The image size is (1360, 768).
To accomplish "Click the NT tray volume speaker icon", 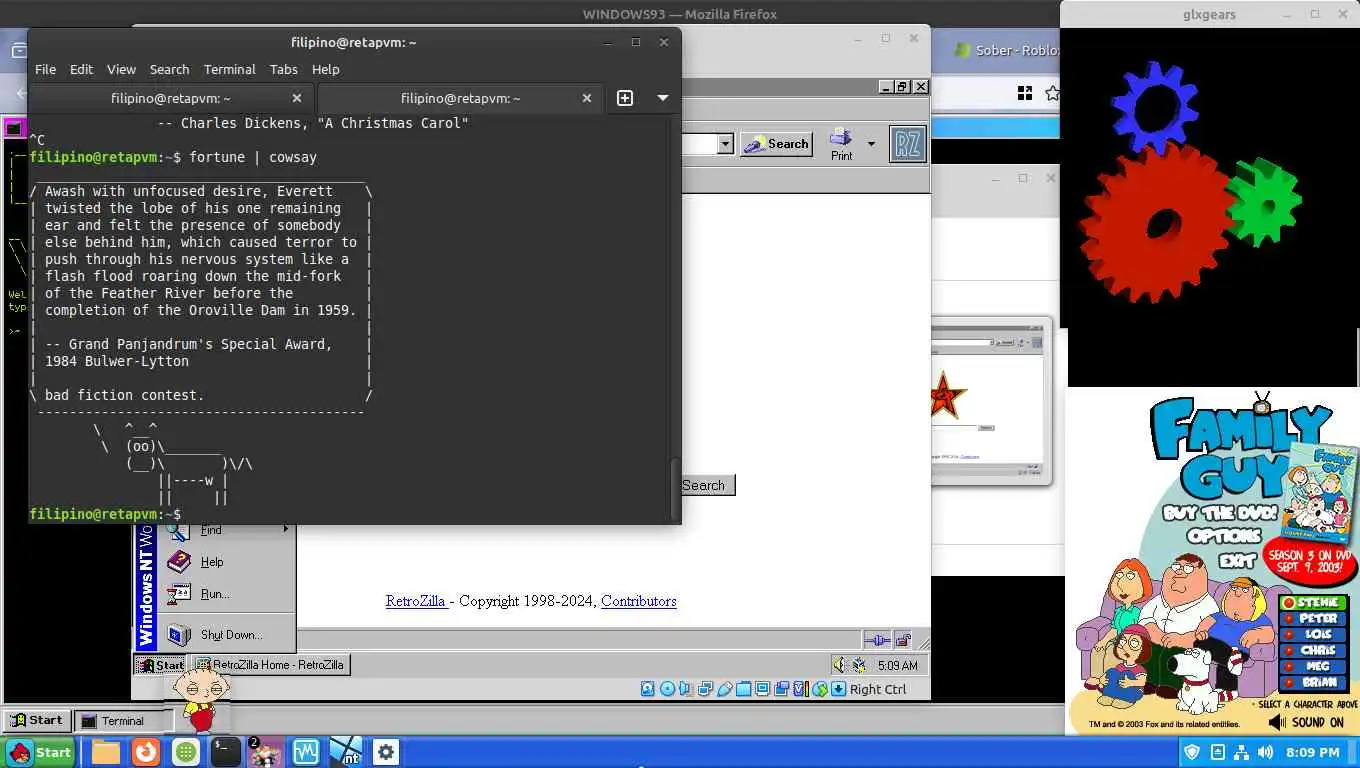I will click(x=839, y=665).
